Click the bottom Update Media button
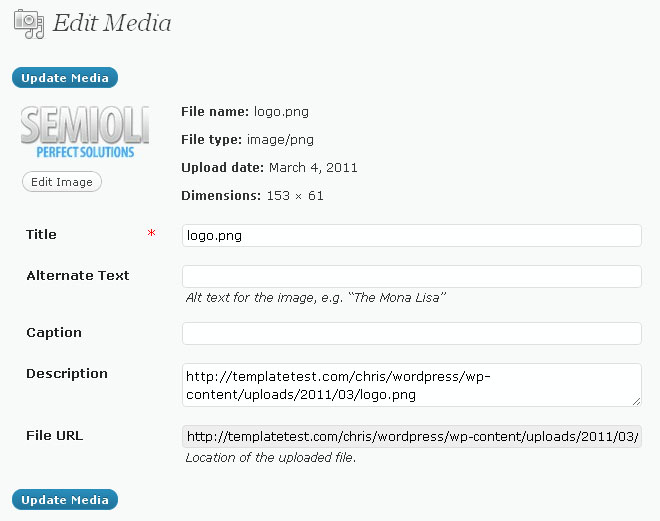Image resolution: width=660 pixels, height=521 pixels. click(x=65, y=499)
